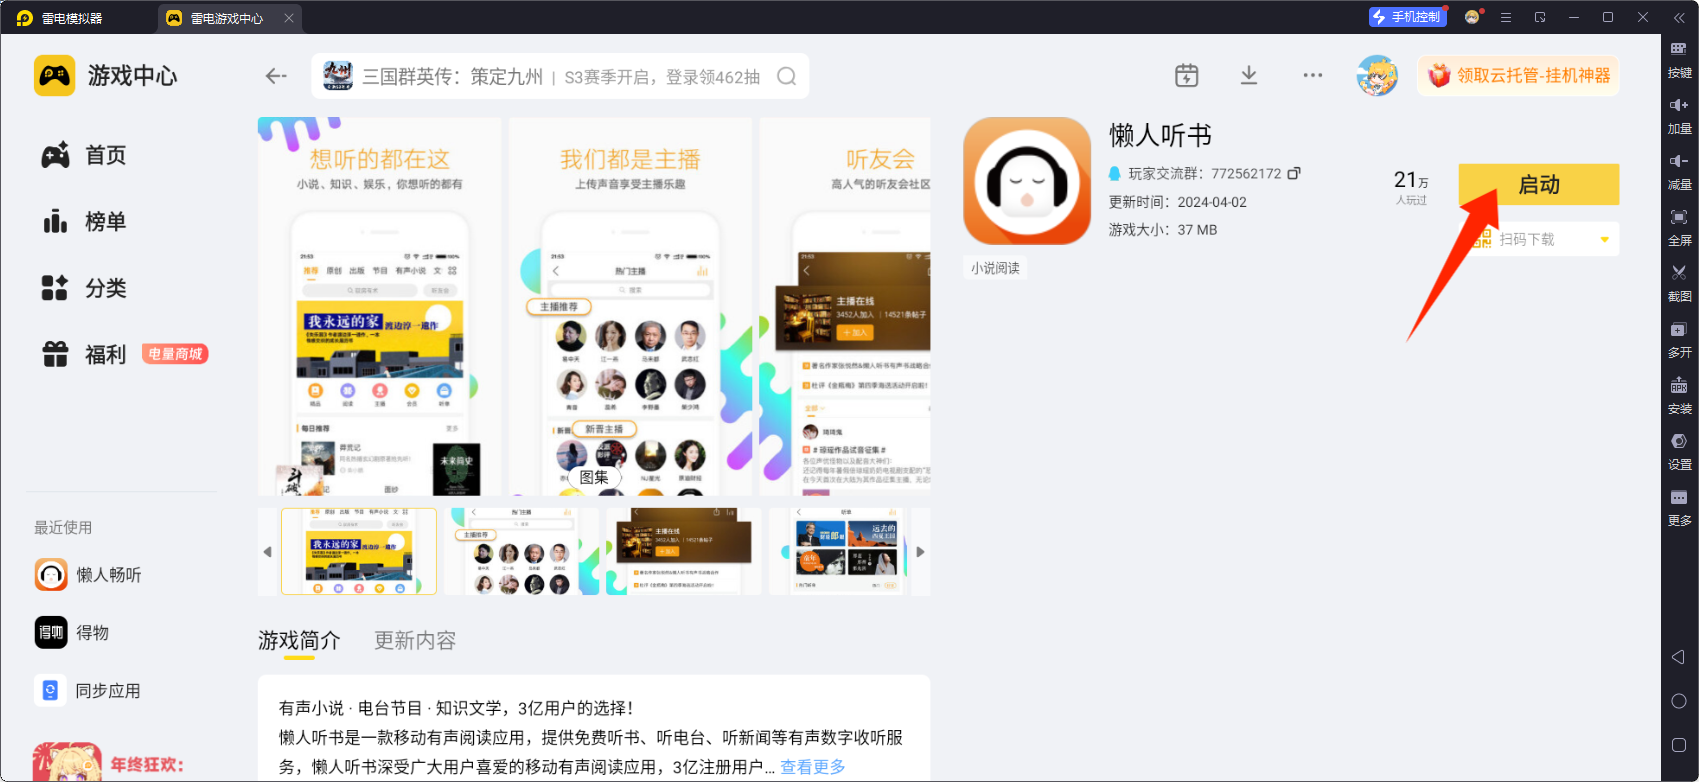This screenshot has height=782, width=1699.
Task: Click the 游戏大小 37 MB text
Action: coord(1163,230)
